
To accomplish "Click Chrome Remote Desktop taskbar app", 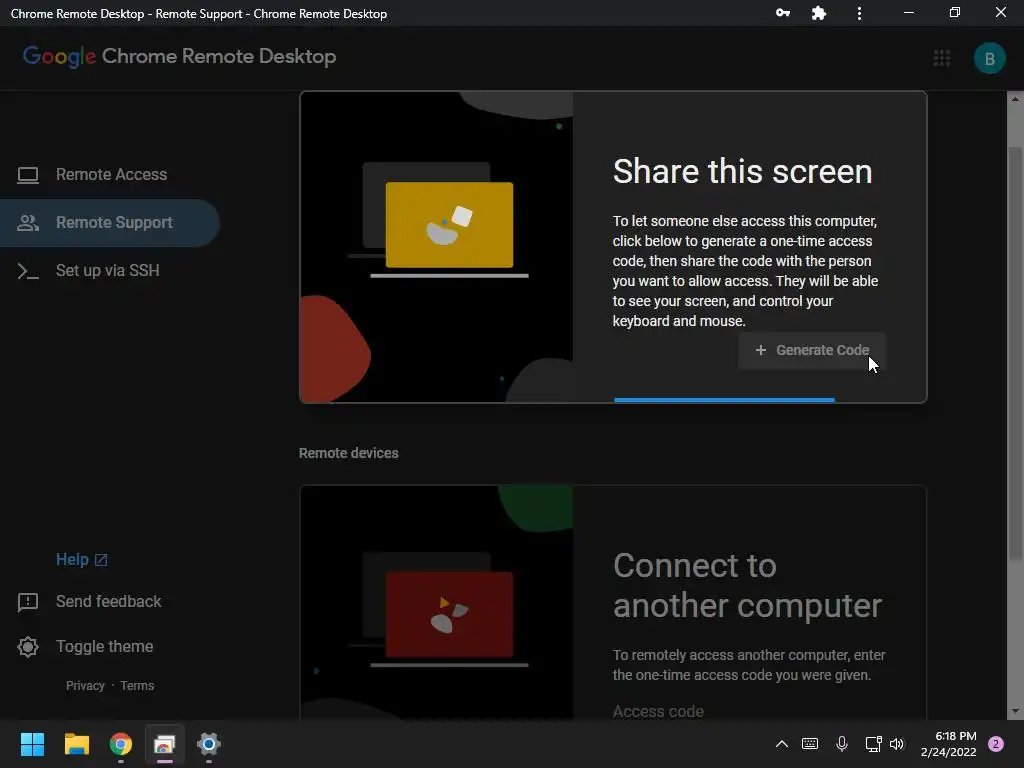I will click(x=165, y=744).
